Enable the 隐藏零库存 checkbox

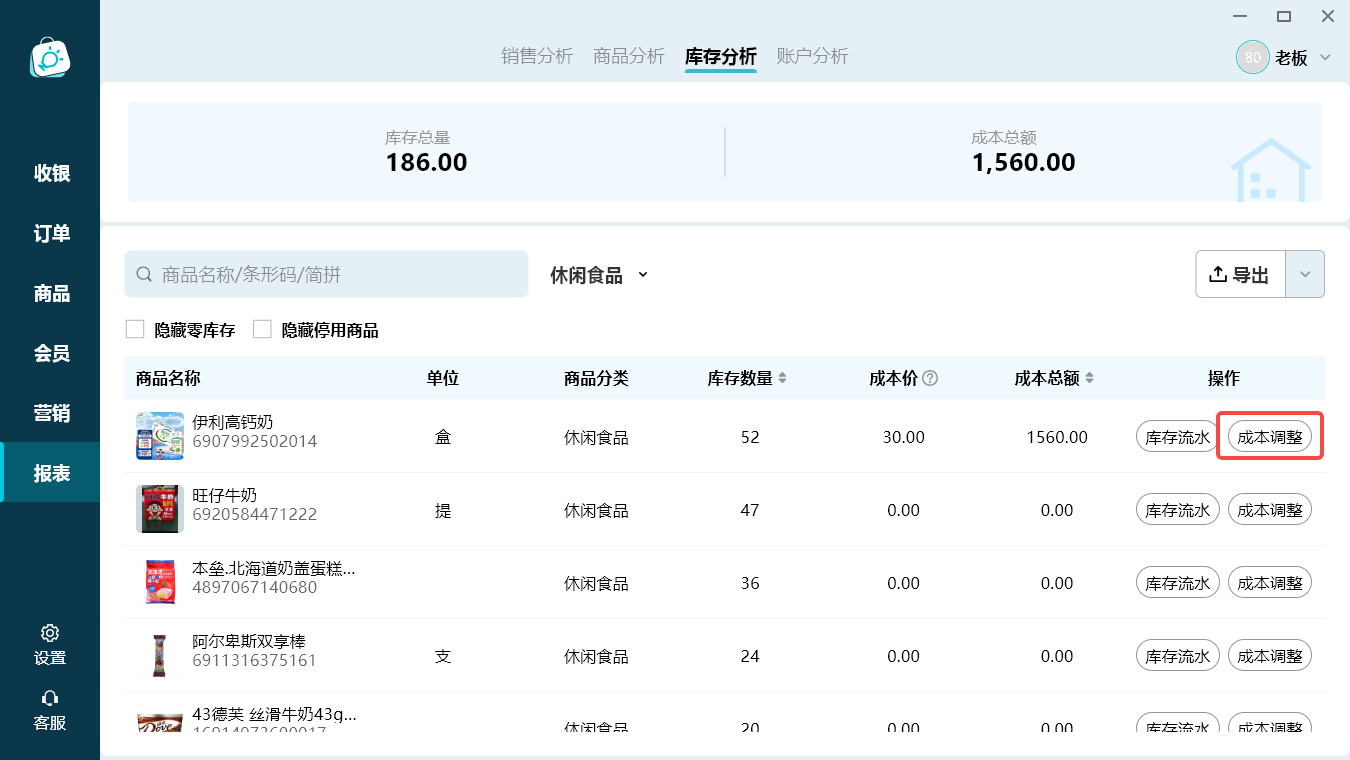point(135,329)
